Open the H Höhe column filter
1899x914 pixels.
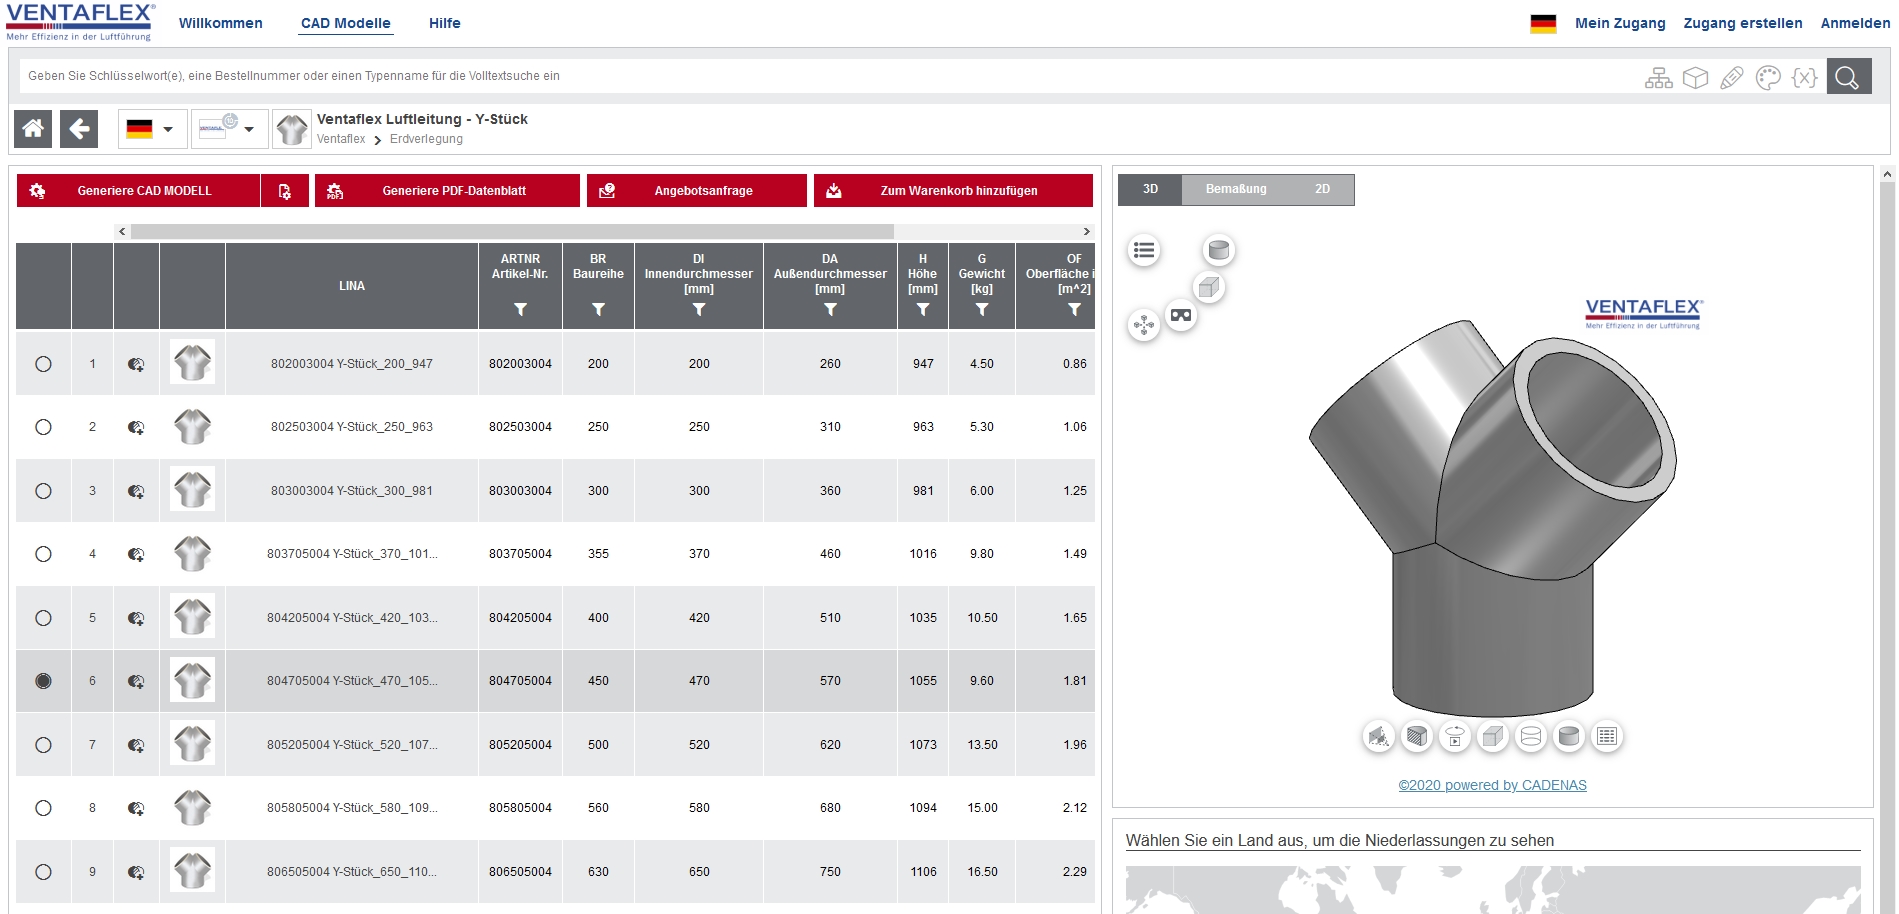(x=923, y=310)
